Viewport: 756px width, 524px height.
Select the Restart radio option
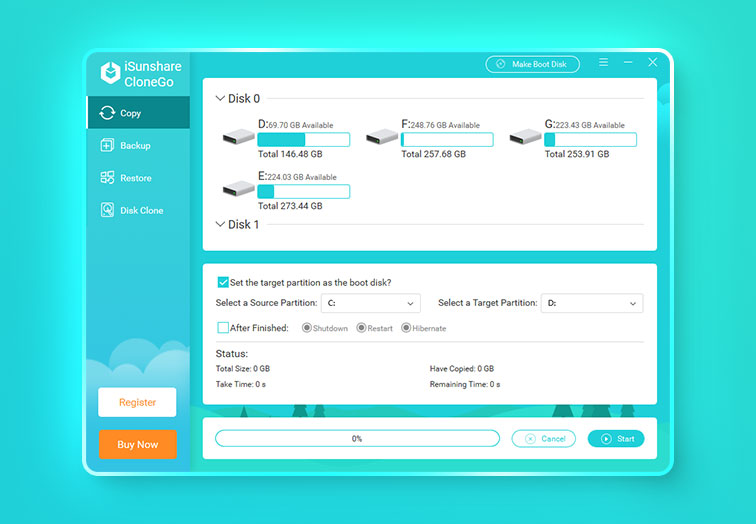click(361, 328)
